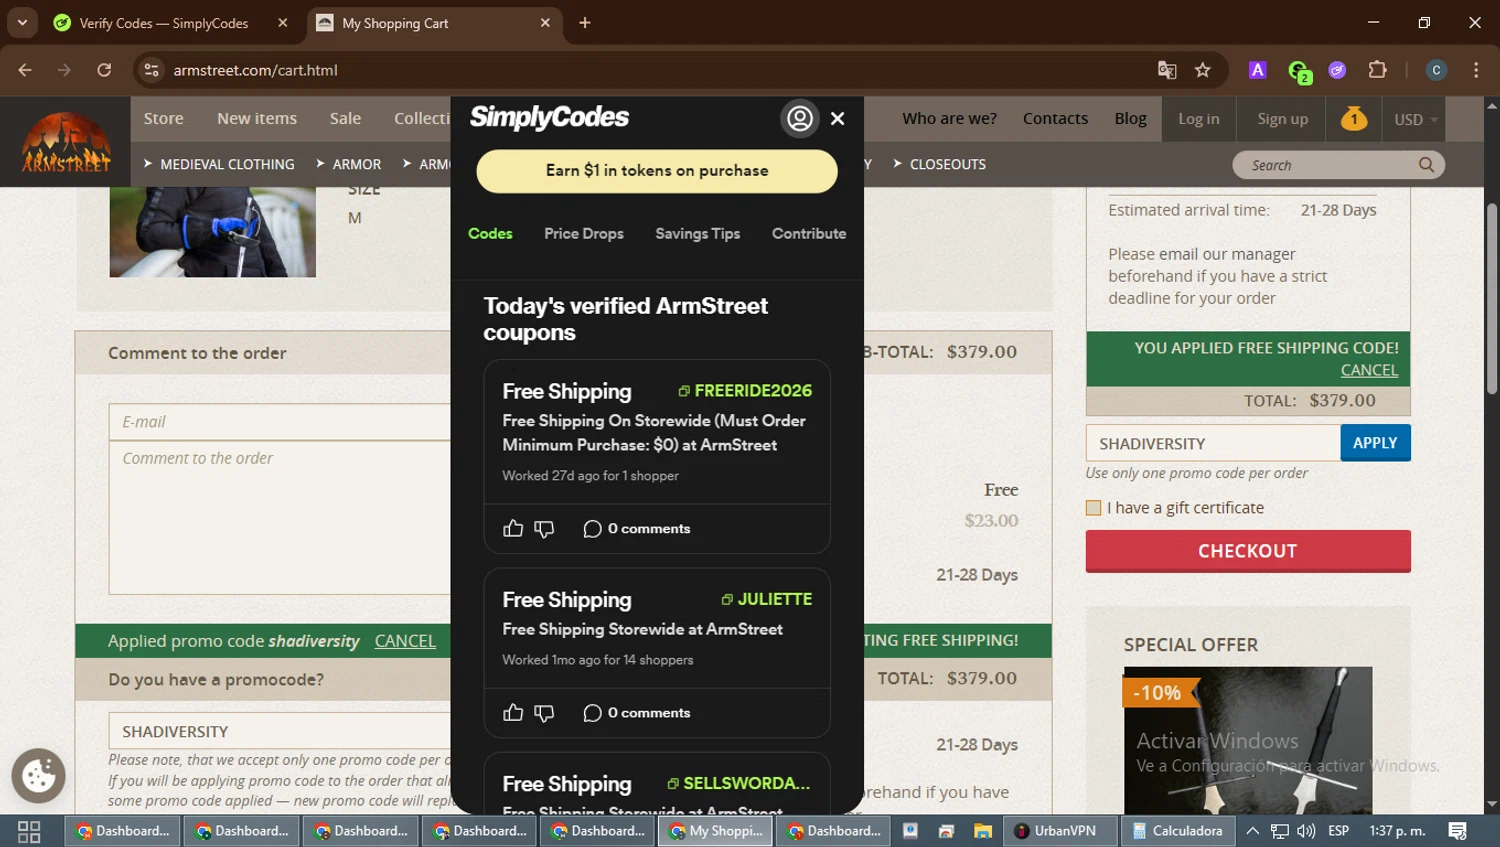Open the purple A extension
The height and width of the screenshot is (847, 1500).
pyautogui.click(x=1258, y=70)
